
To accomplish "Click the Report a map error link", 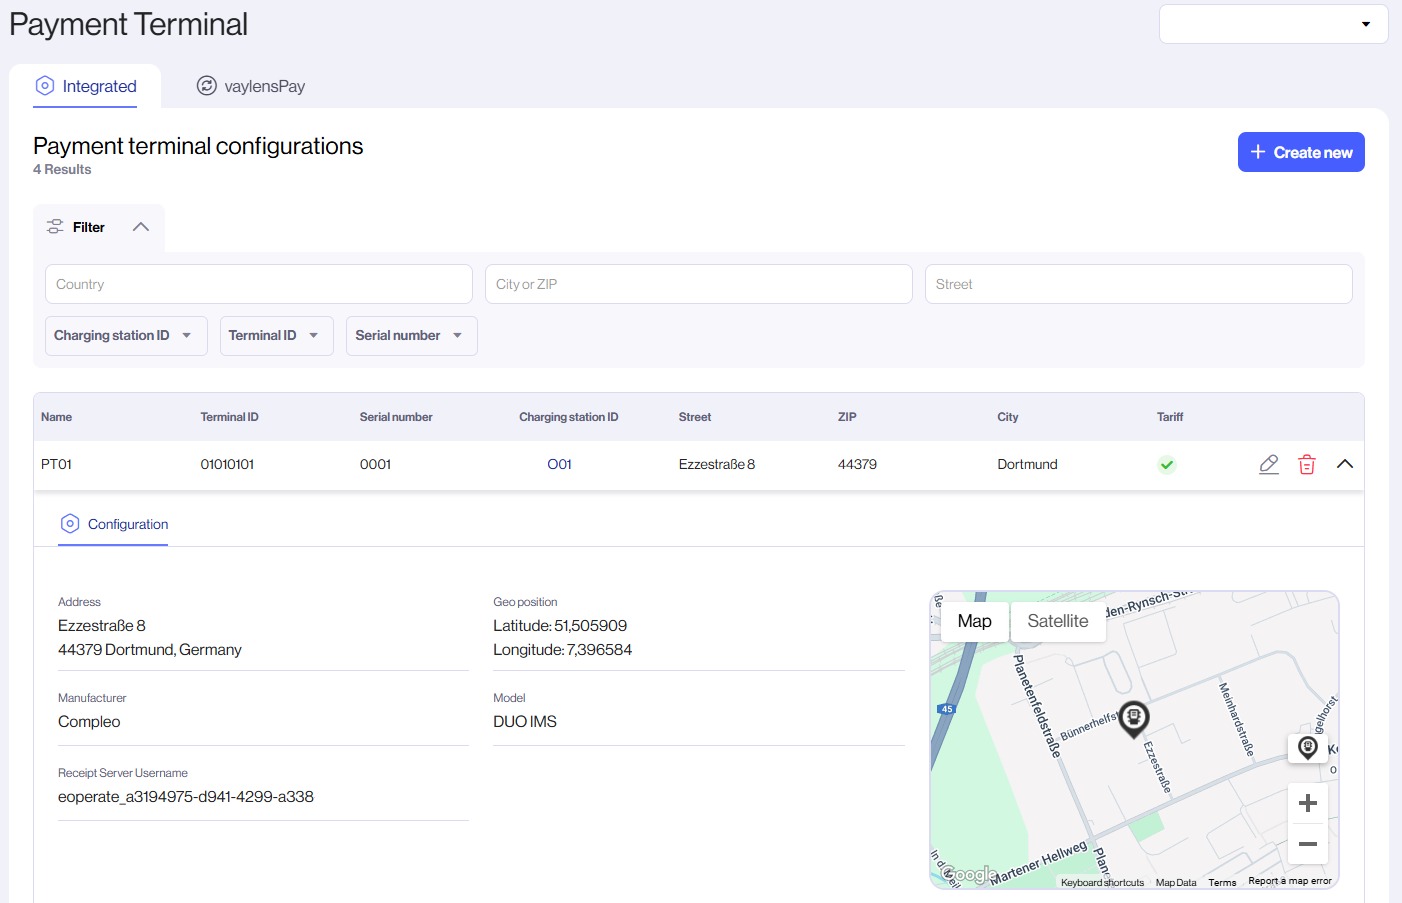I will click(1289, 882).
